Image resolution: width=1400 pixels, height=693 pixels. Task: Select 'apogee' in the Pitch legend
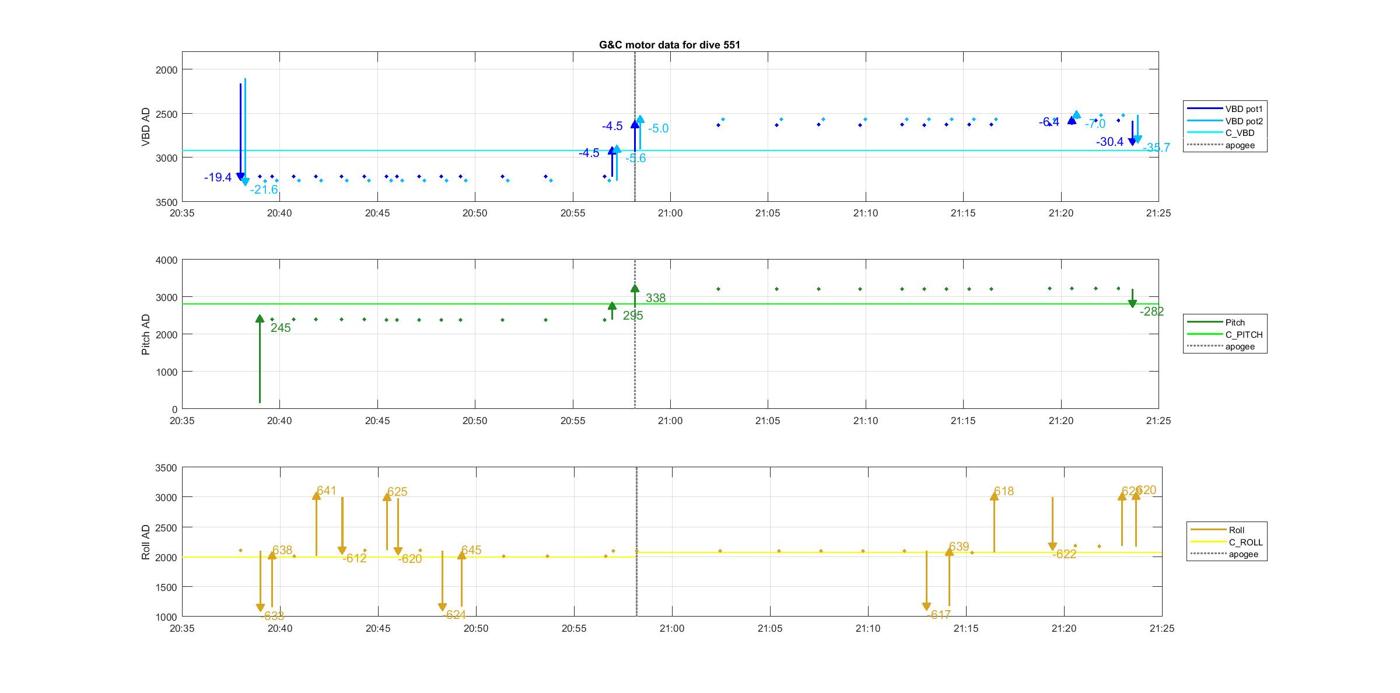click(x=1219, y=347)
